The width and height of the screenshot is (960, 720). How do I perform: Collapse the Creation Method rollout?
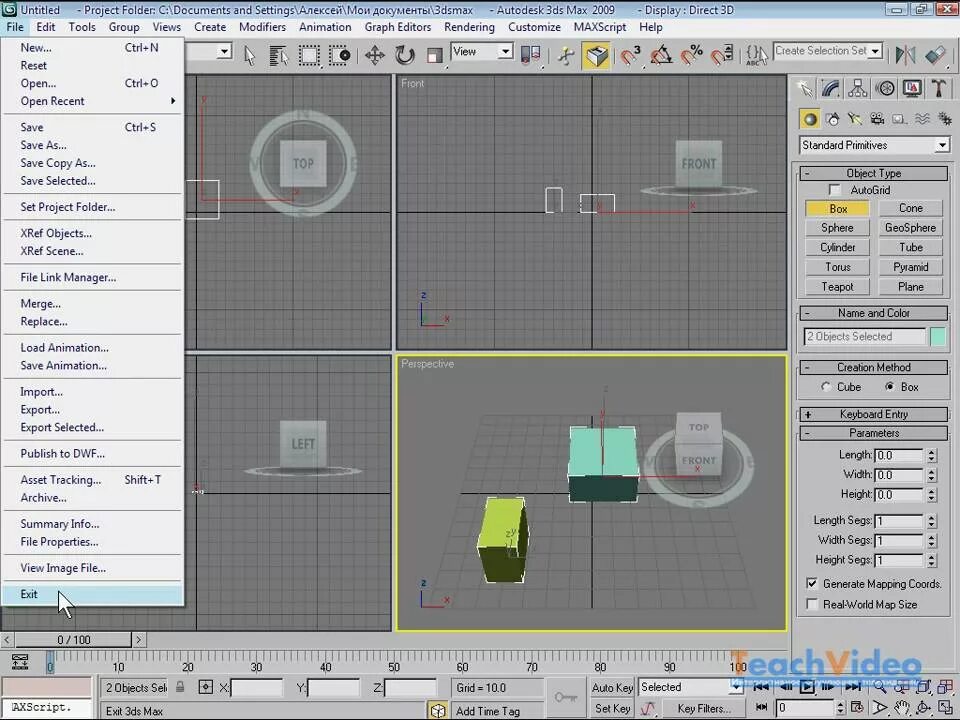tap(874, 367)
